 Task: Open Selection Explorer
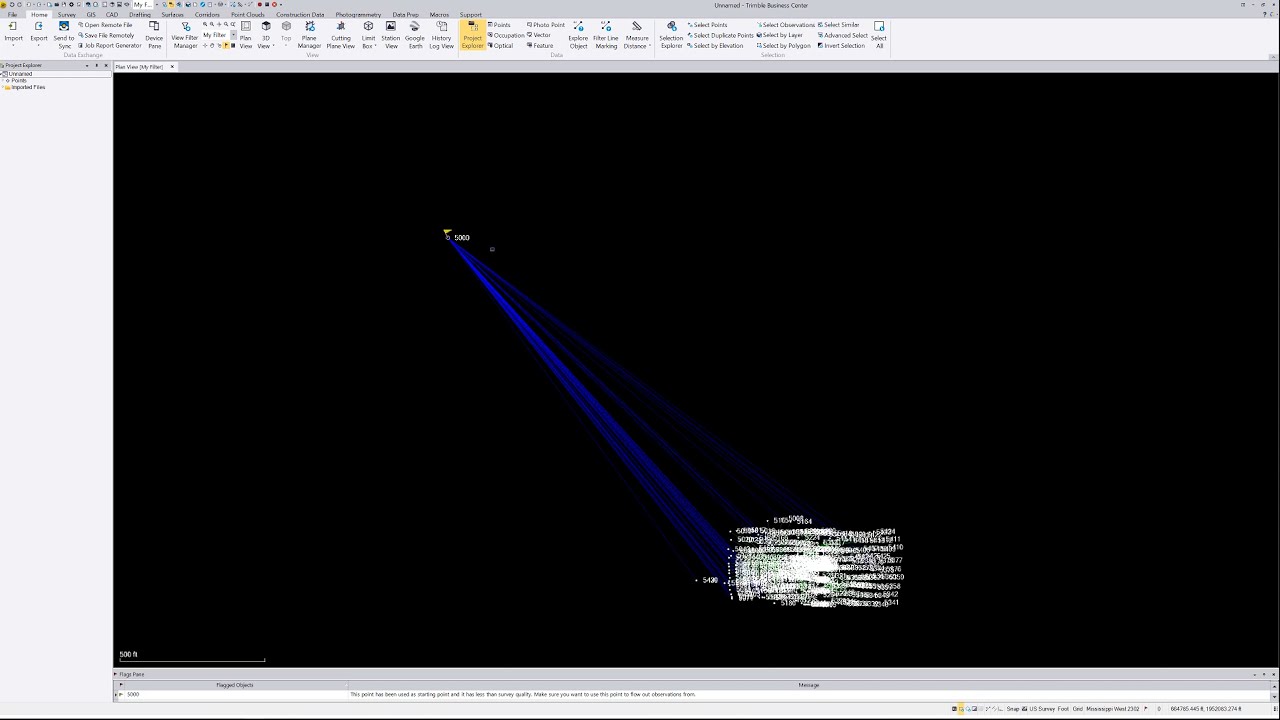(671, 34)
